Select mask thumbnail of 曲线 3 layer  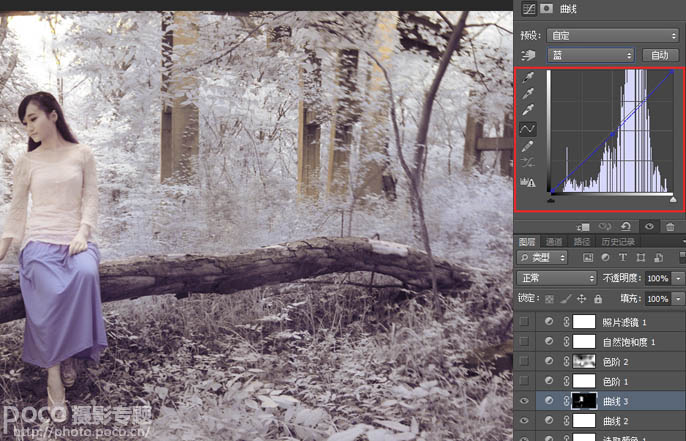(584, 401)
